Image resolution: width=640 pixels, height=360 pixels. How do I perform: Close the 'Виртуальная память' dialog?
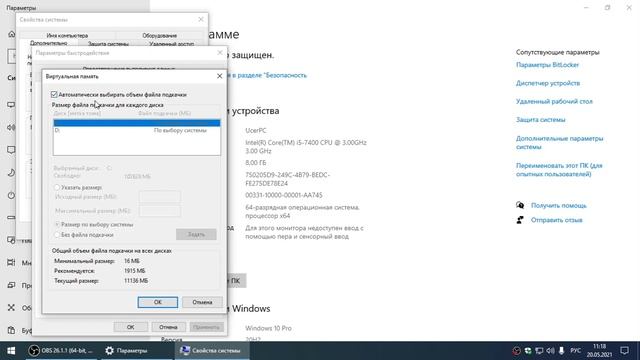219,76
